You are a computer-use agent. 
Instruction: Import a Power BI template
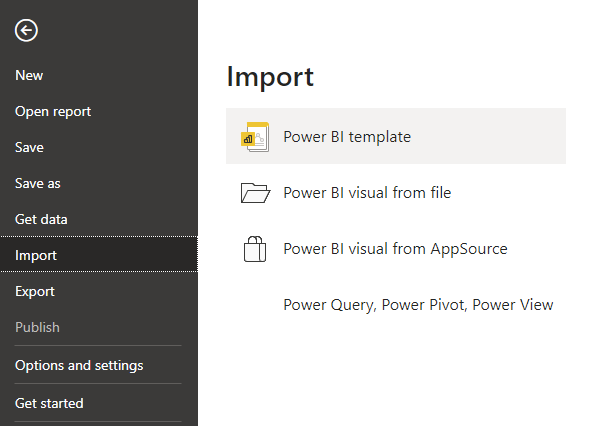(396, 136)
